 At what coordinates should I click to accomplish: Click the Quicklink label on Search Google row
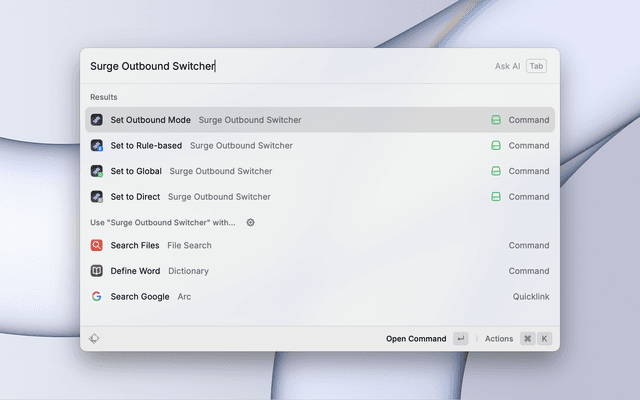[531, 297]
